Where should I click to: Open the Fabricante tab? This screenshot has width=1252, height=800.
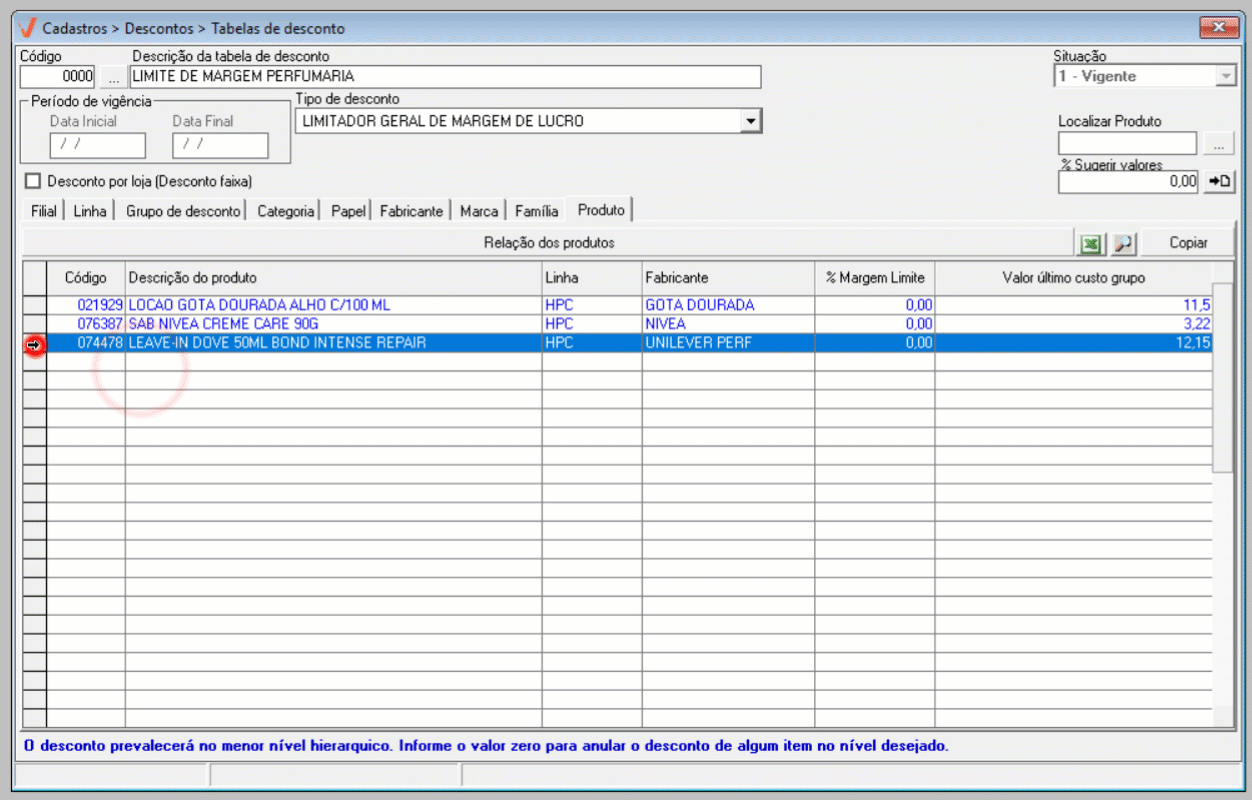(x=411, y=211)
